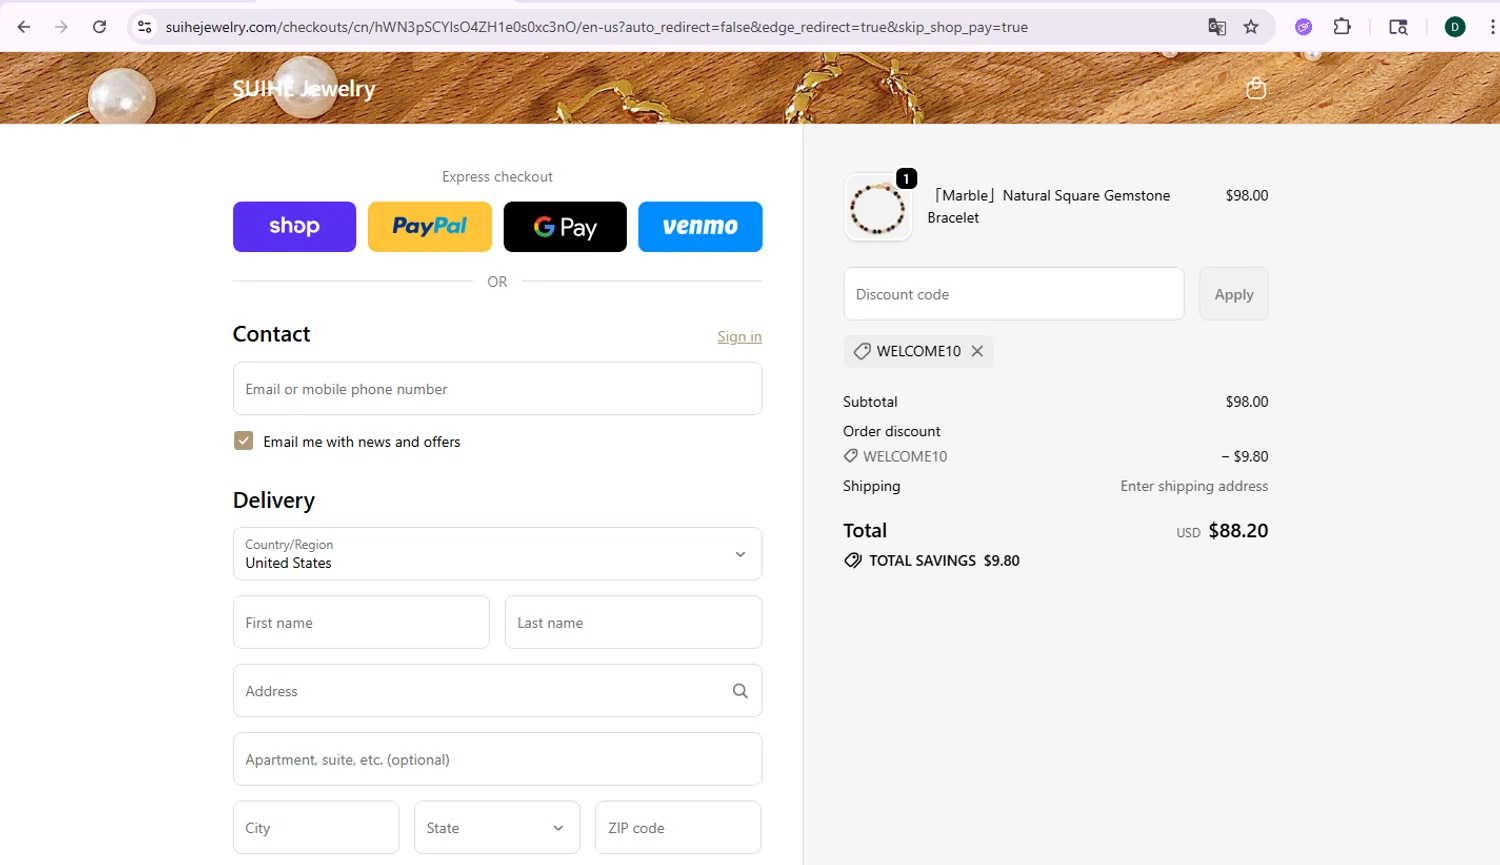
Task: Click the Last name field
Action: [x=633, y=623]
